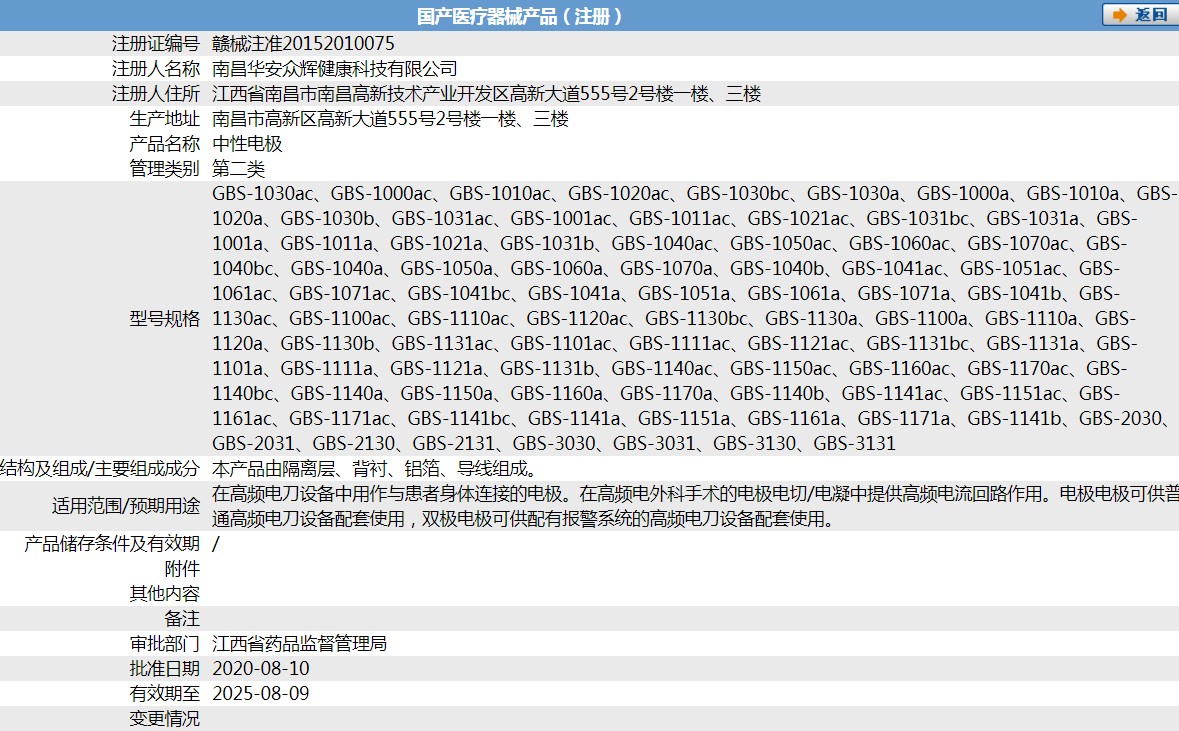
Task: Select approval date 2020-08-10
Action: [261, 668]
